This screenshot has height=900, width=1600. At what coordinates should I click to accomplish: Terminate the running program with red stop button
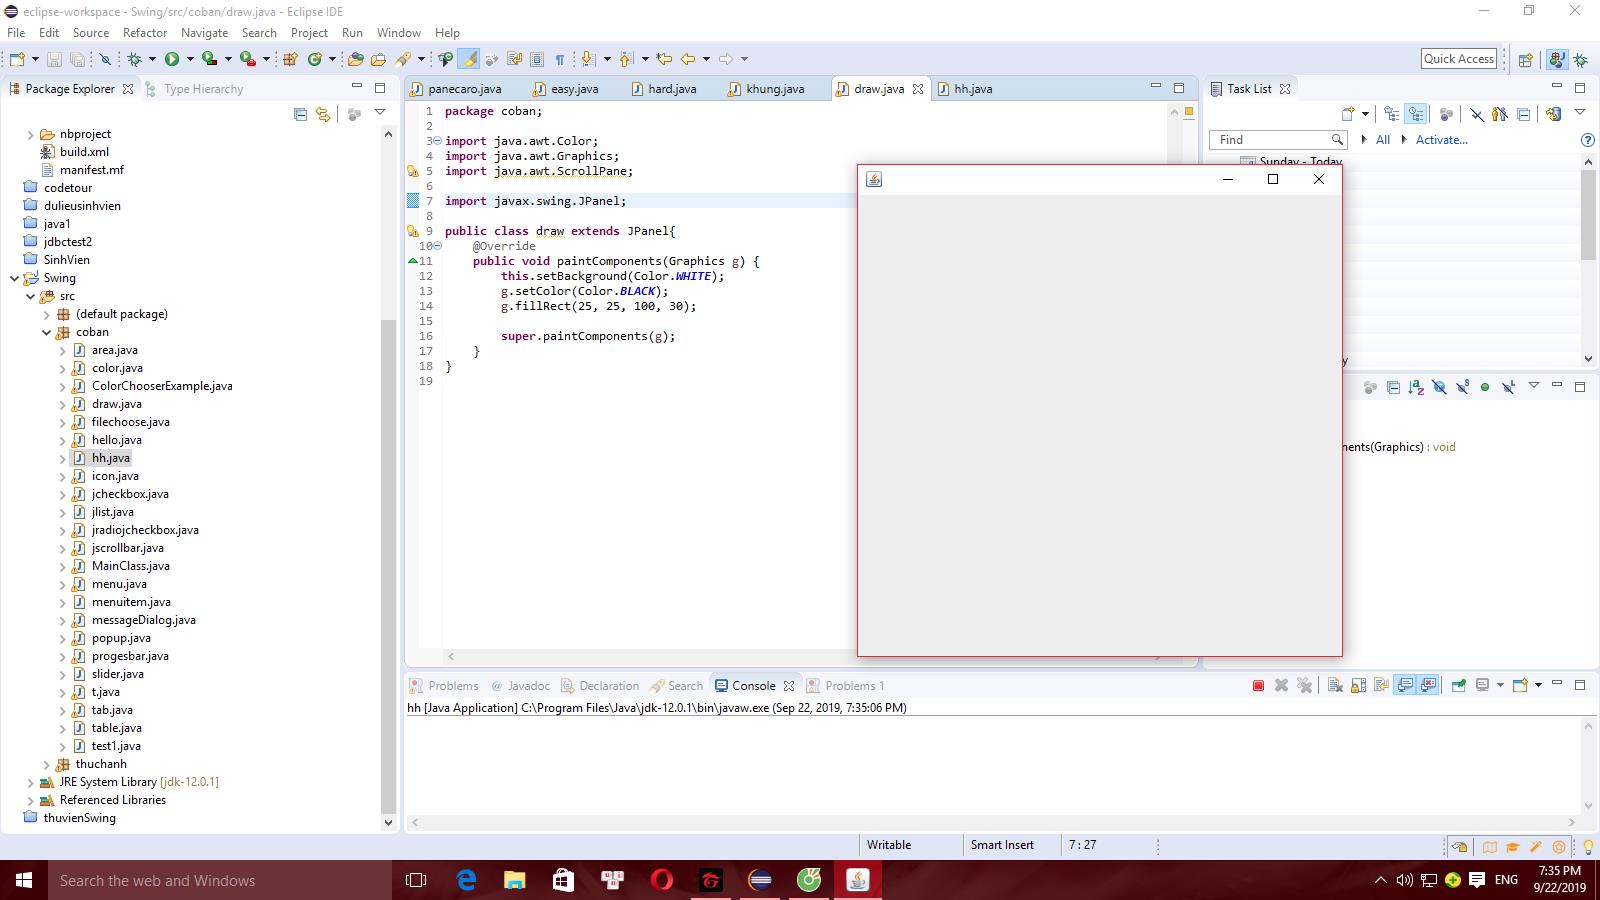pos(1258,685)
